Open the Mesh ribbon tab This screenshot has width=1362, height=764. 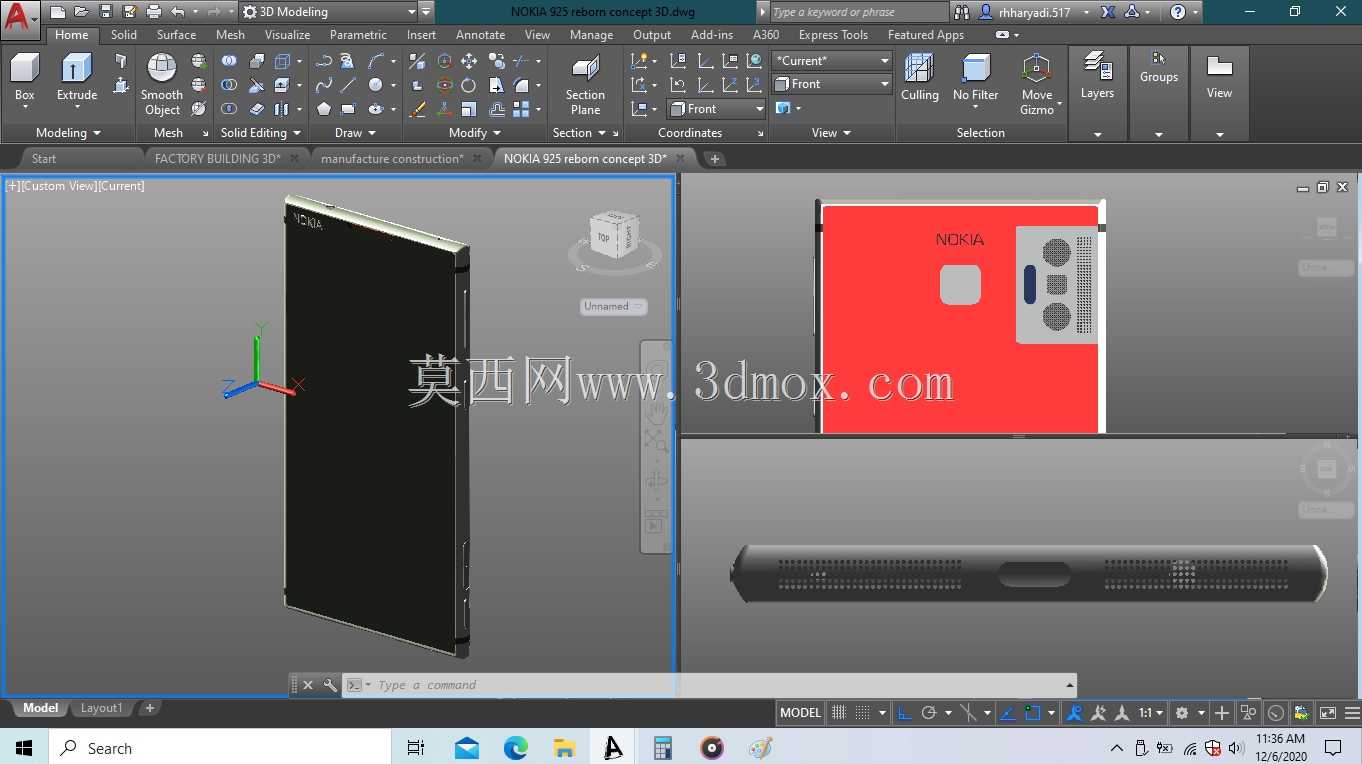(x=230, y=35)
